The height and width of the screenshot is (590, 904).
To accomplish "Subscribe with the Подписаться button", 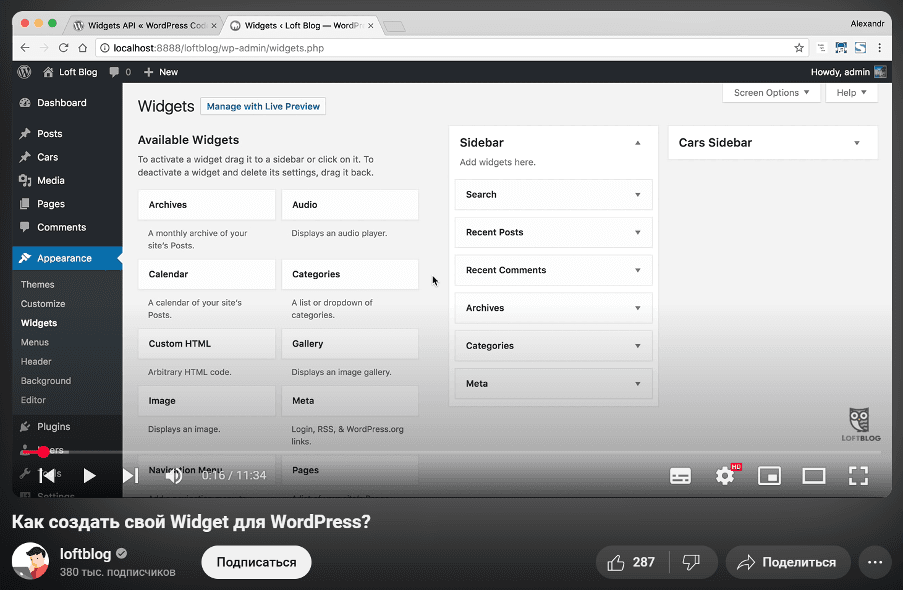I will pyautogui.click(x=256, y=562).
